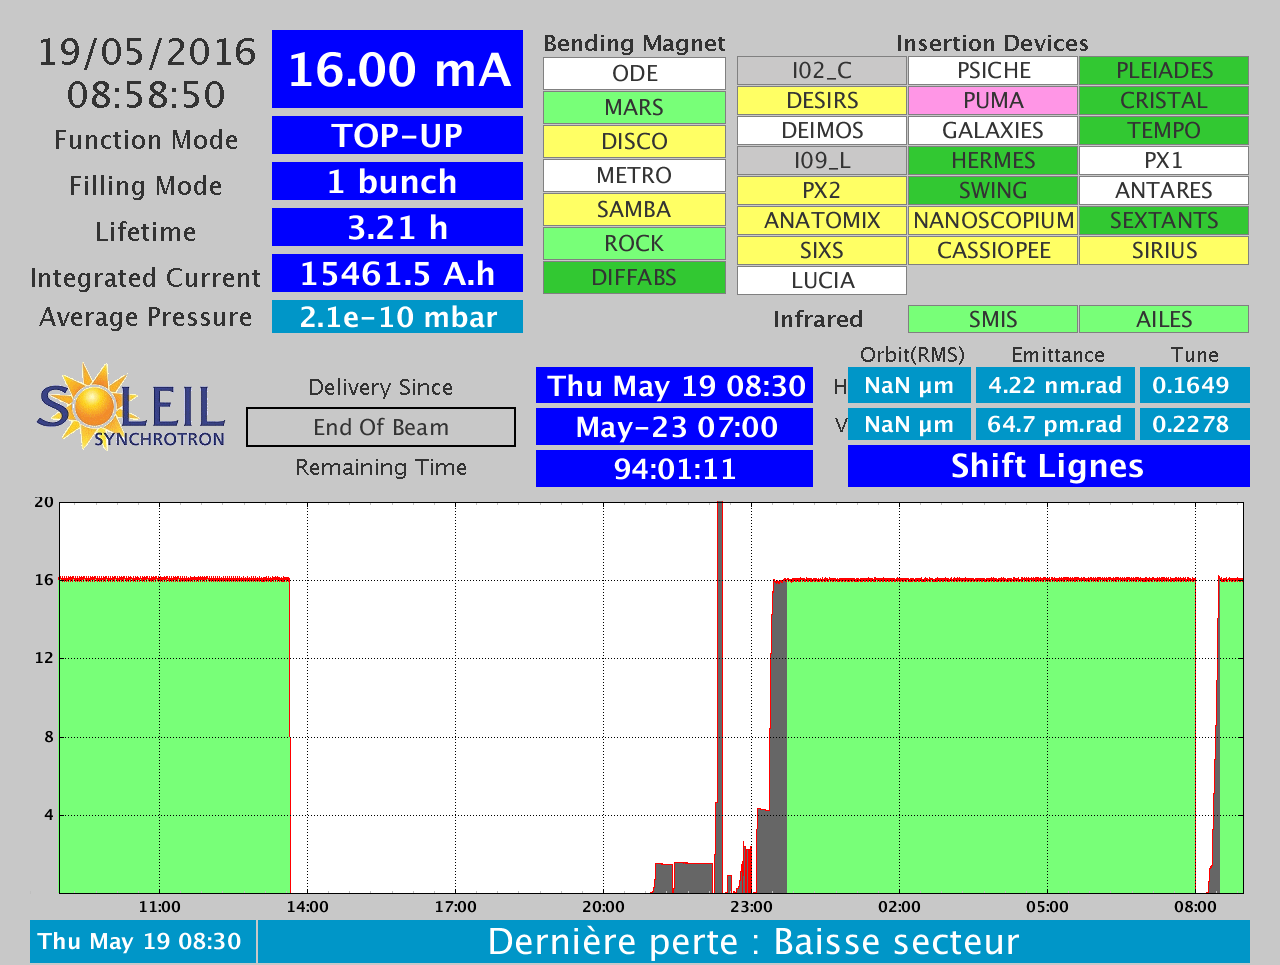Click the TOP-UP function mode value
This screenshot has height=965, width=1280.
click(x=397, y=135)
